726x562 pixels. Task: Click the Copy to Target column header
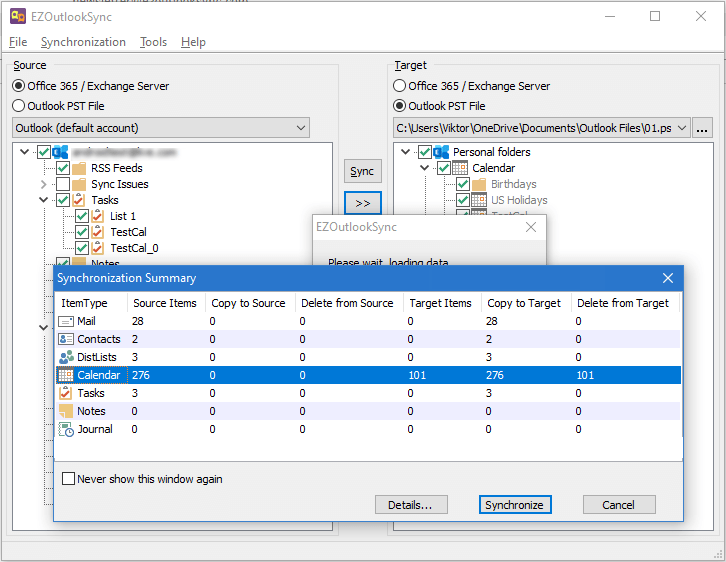[526, 303]
